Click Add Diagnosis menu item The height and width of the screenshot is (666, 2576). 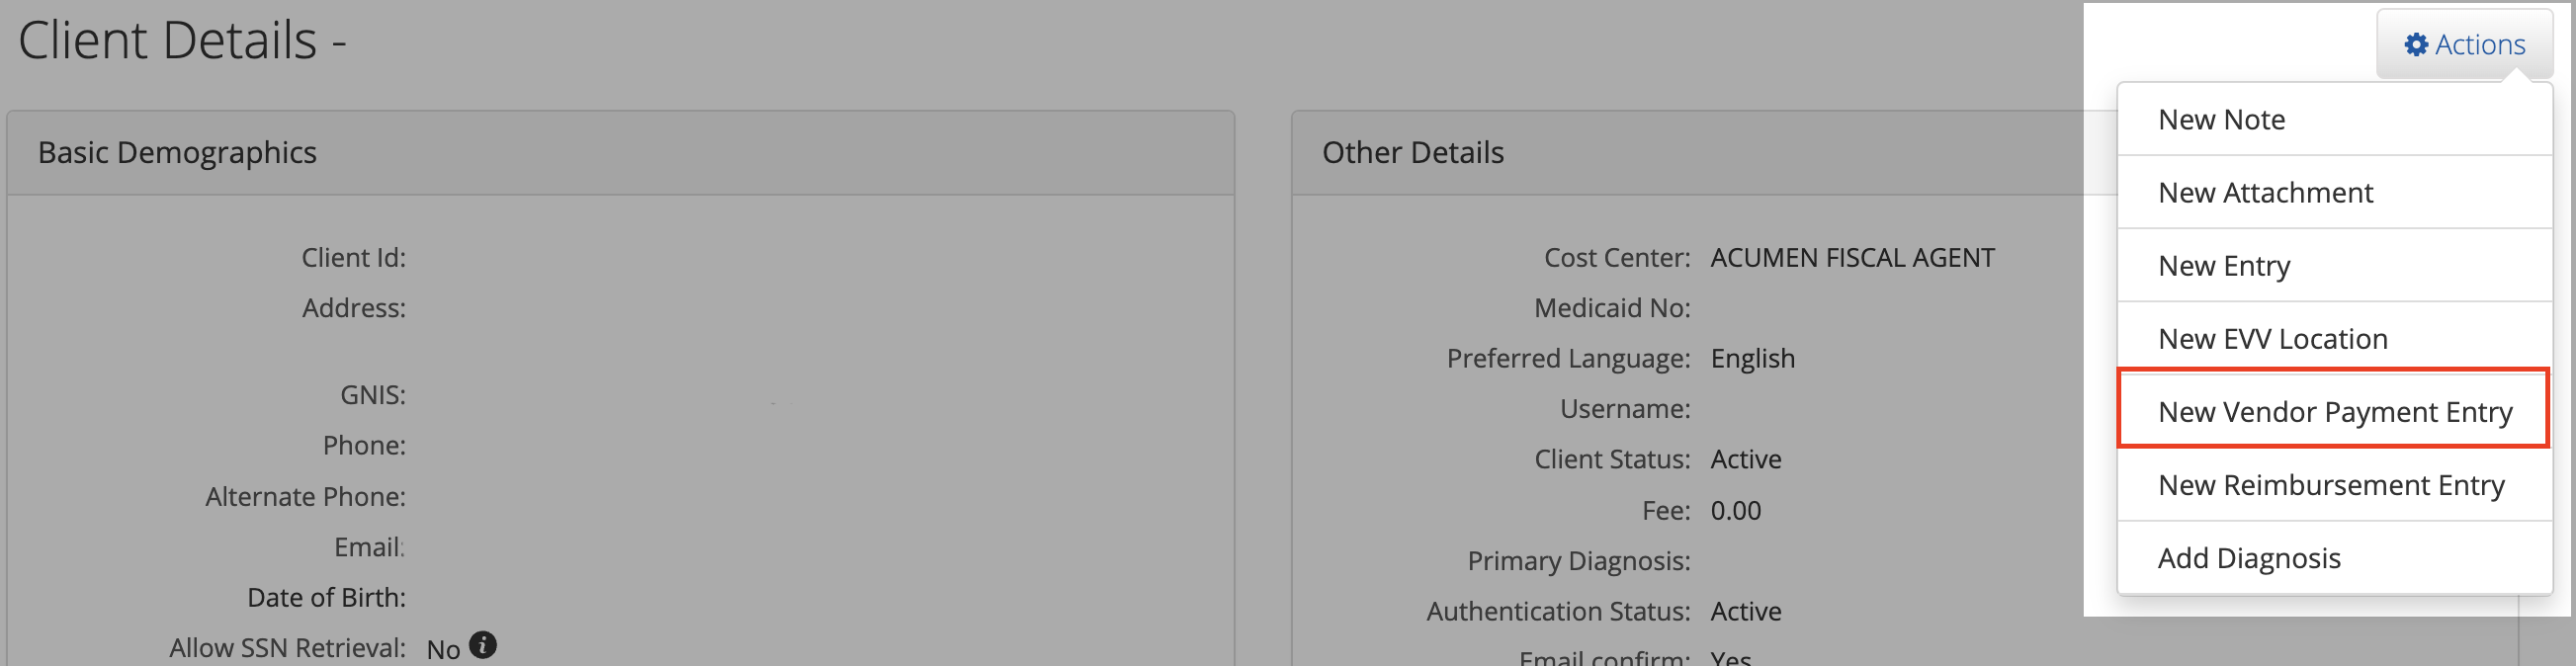[x=2249, y=557]
